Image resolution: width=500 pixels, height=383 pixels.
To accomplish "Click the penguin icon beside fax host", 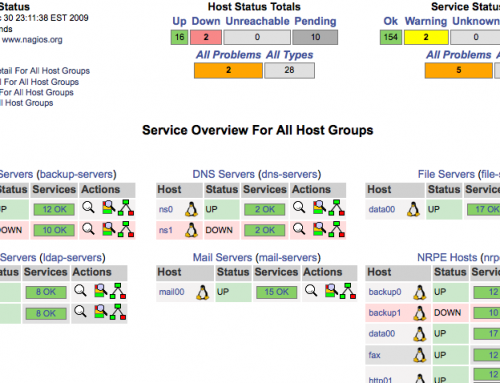I will coord(420,355).
